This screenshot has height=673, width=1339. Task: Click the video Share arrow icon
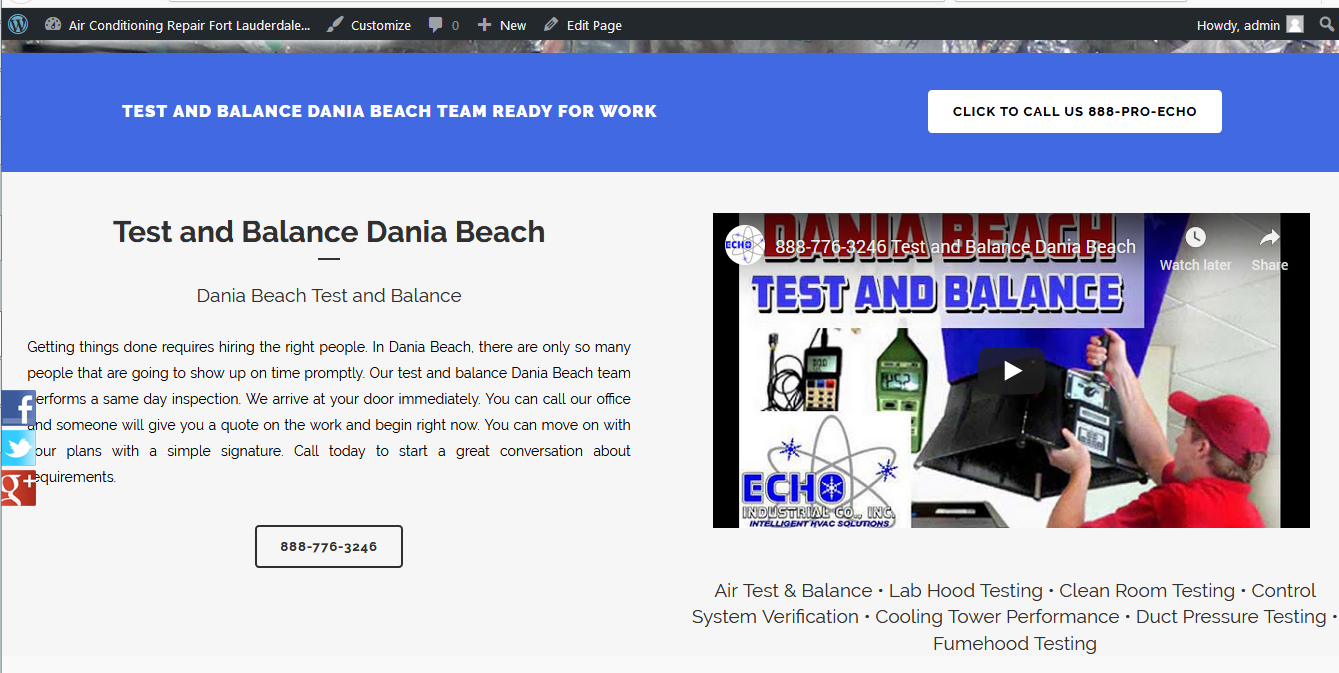pos(1269,238)
